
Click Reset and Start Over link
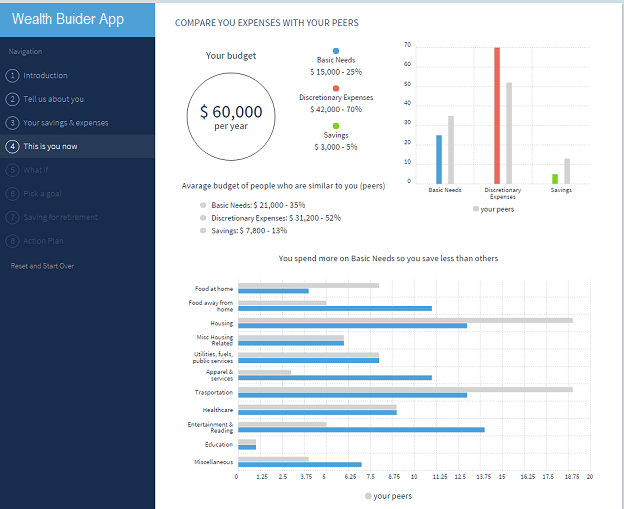[42, 266]
